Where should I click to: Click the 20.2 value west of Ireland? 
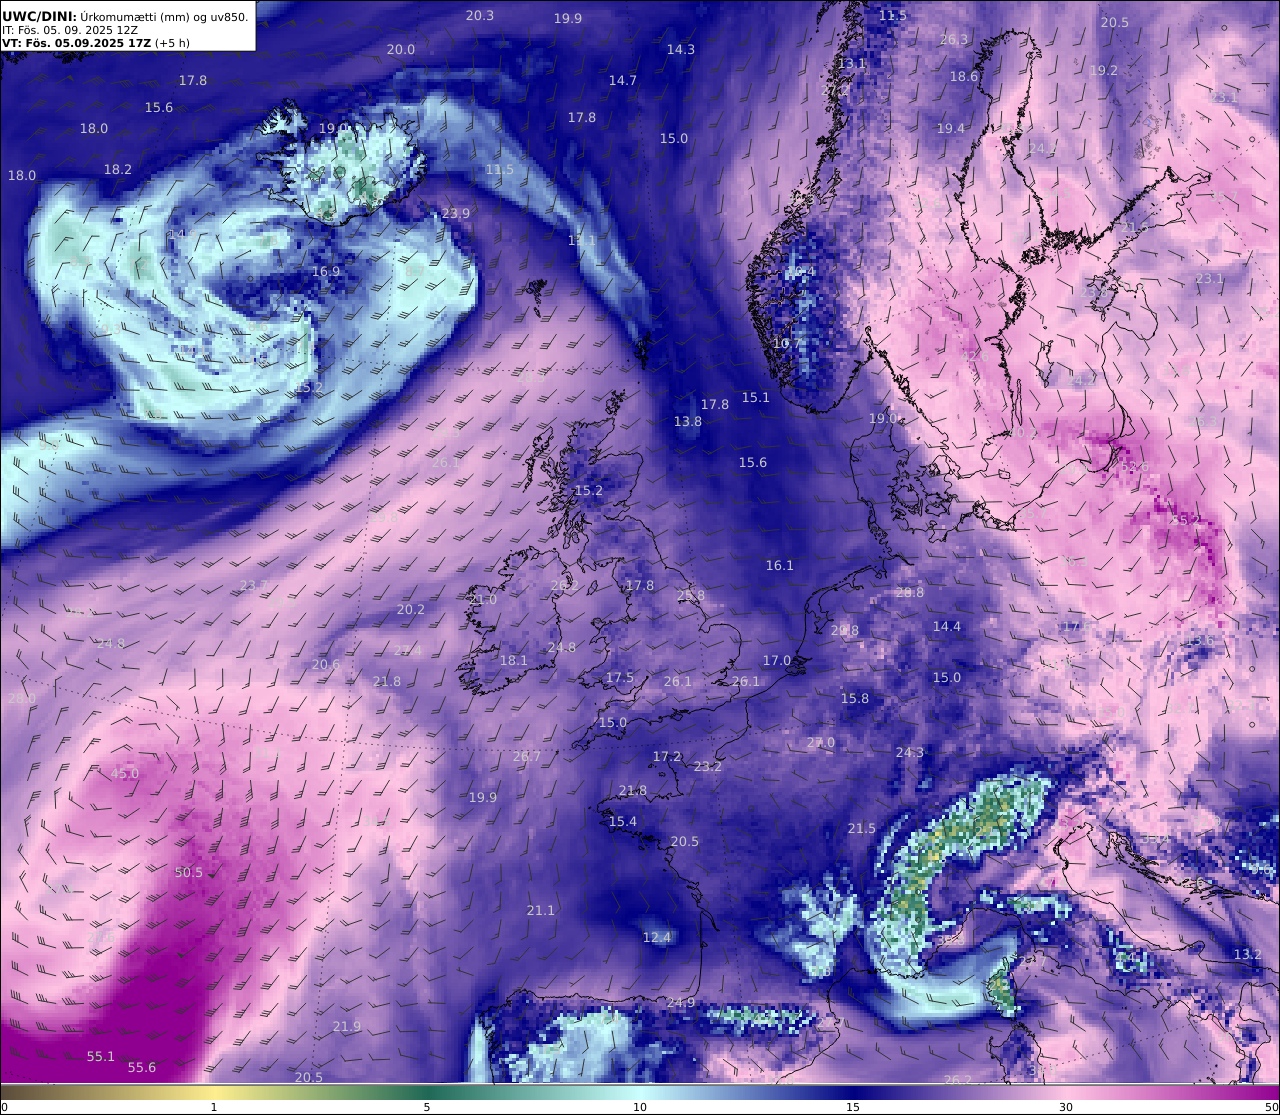(x=411, y=610)
